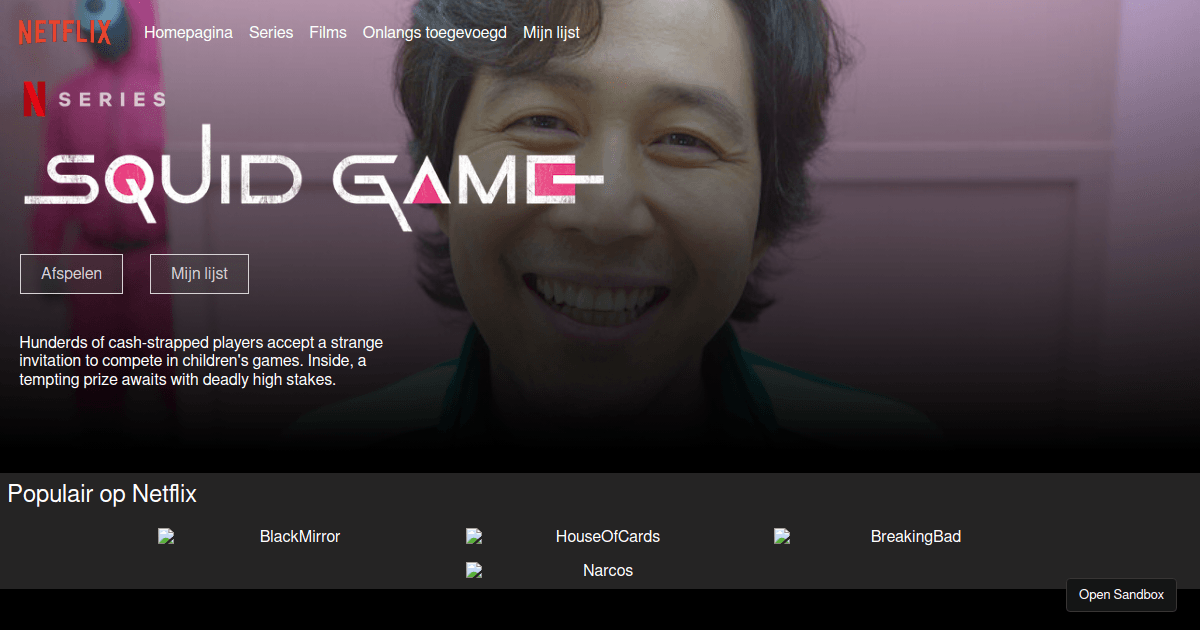Click the Netflix logo in the header
This screenshot has height=630, width=1200.
[64, 32]
